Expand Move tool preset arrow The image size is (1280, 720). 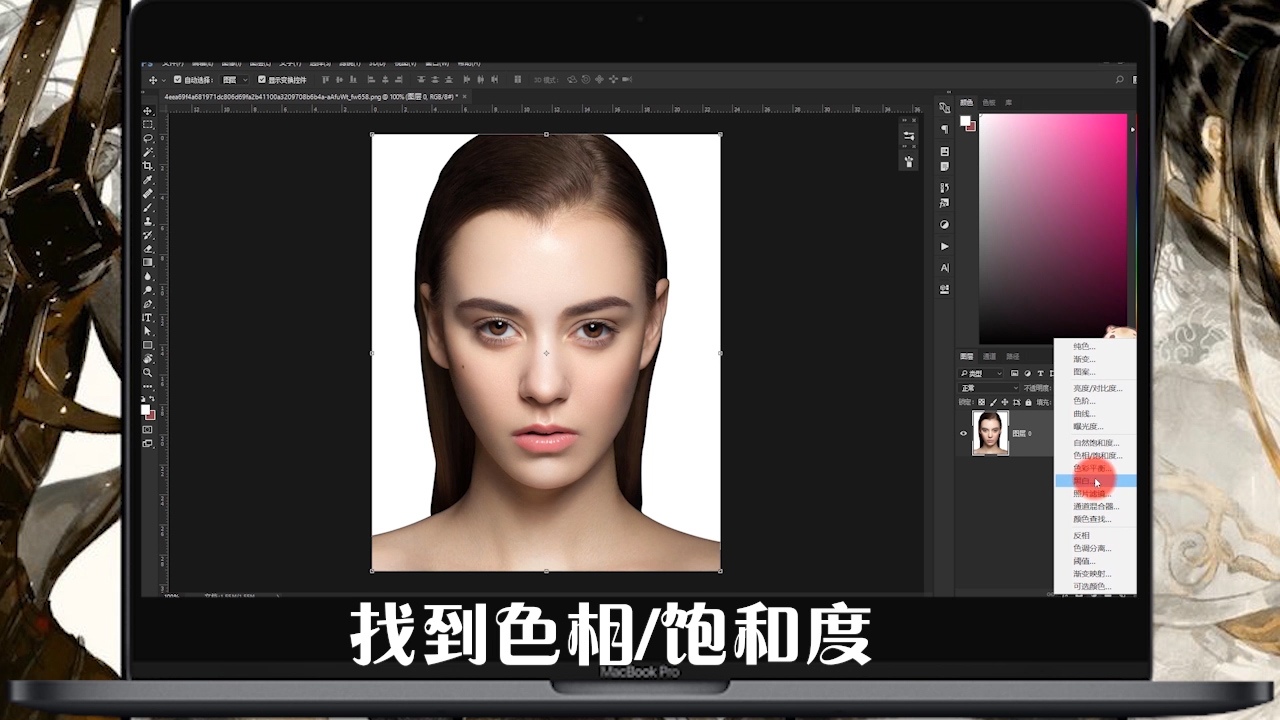[164, 80]
